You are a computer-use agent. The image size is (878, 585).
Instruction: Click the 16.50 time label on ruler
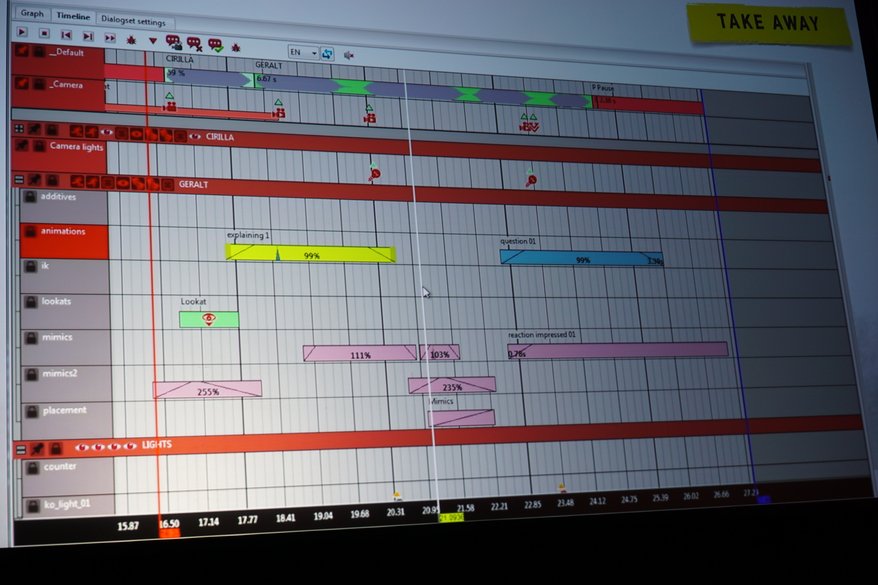(x=169, y=524)
